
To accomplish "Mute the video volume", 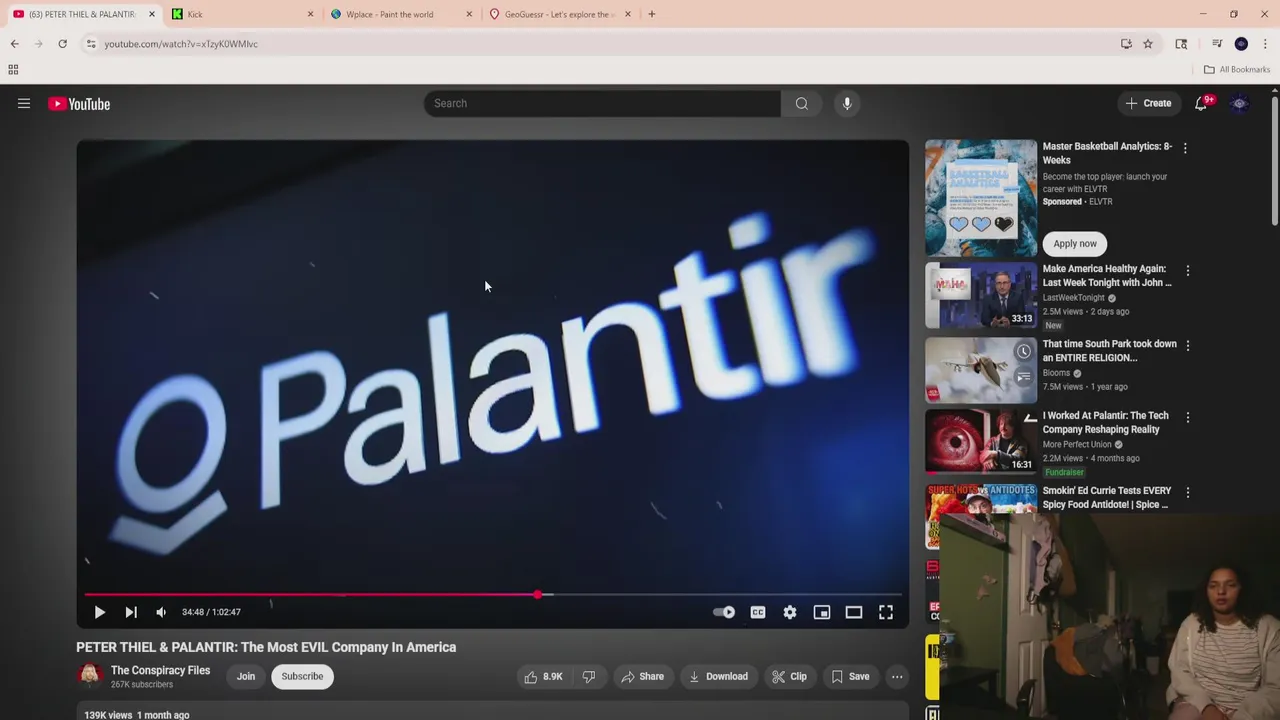I will tap(161, 612).
